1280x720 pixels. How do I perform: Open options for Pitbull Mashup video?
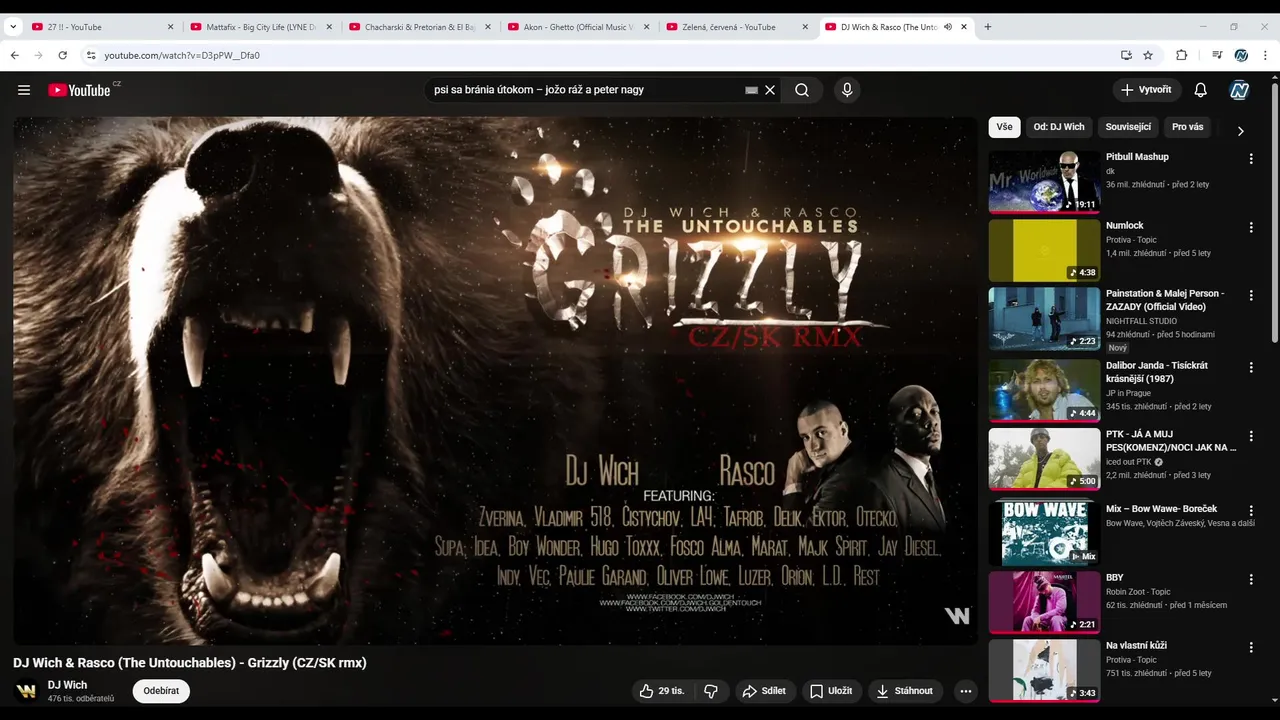click(x=1251, y=158)
